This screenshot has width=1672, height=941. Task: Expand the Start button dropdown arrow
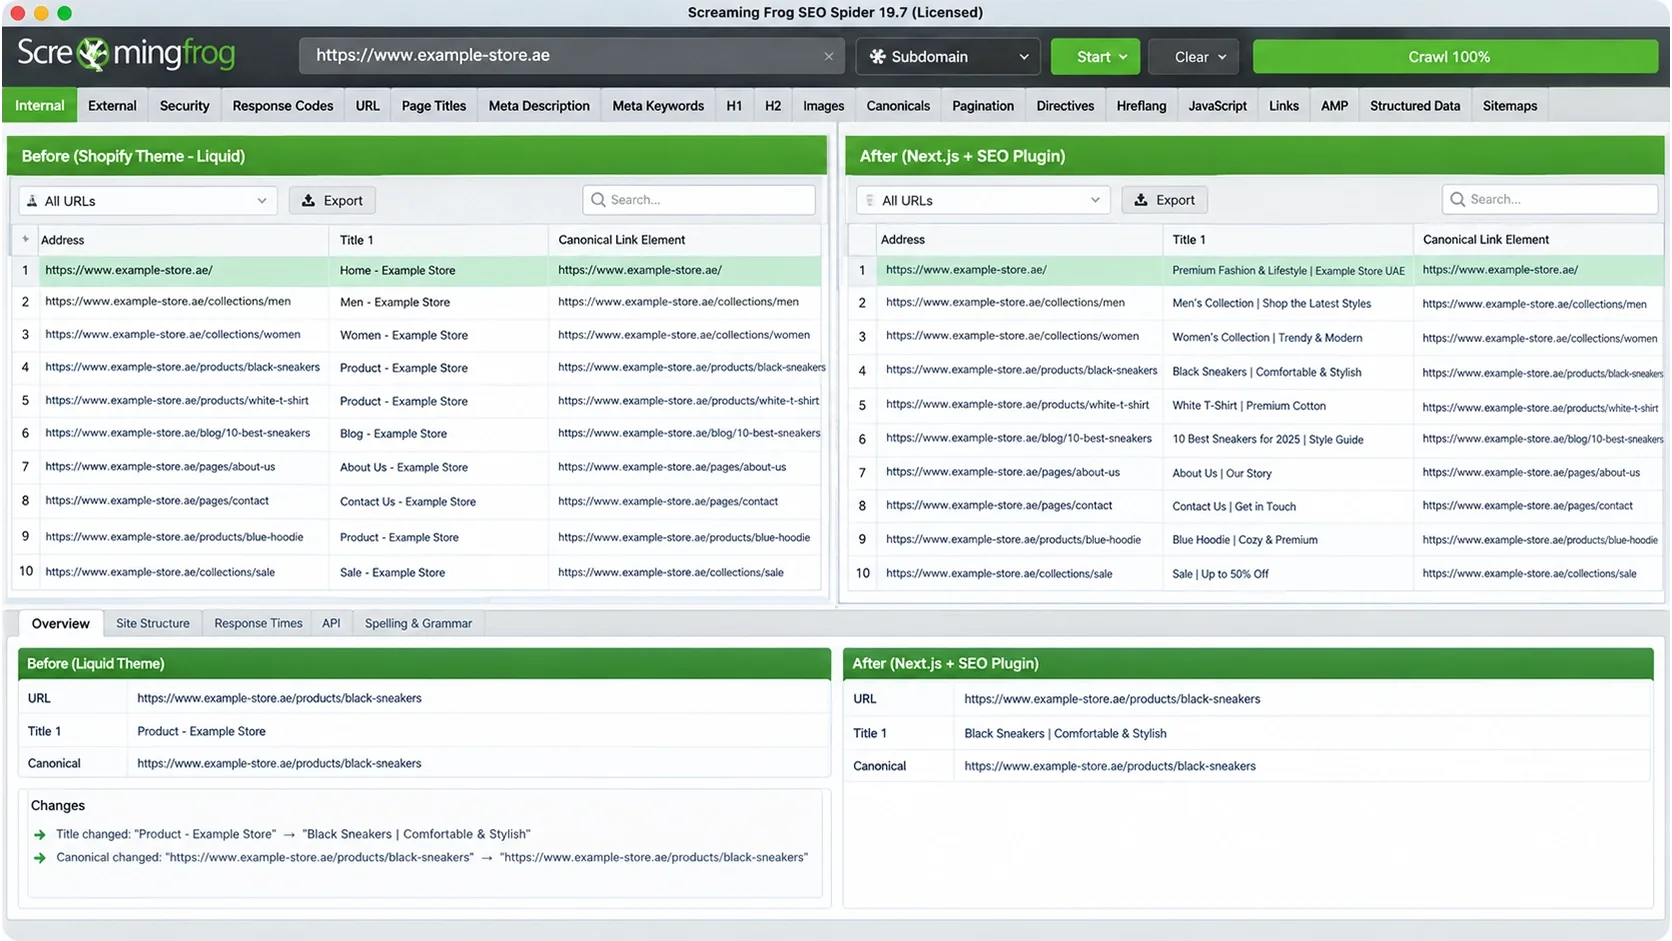click(1123, 57)
